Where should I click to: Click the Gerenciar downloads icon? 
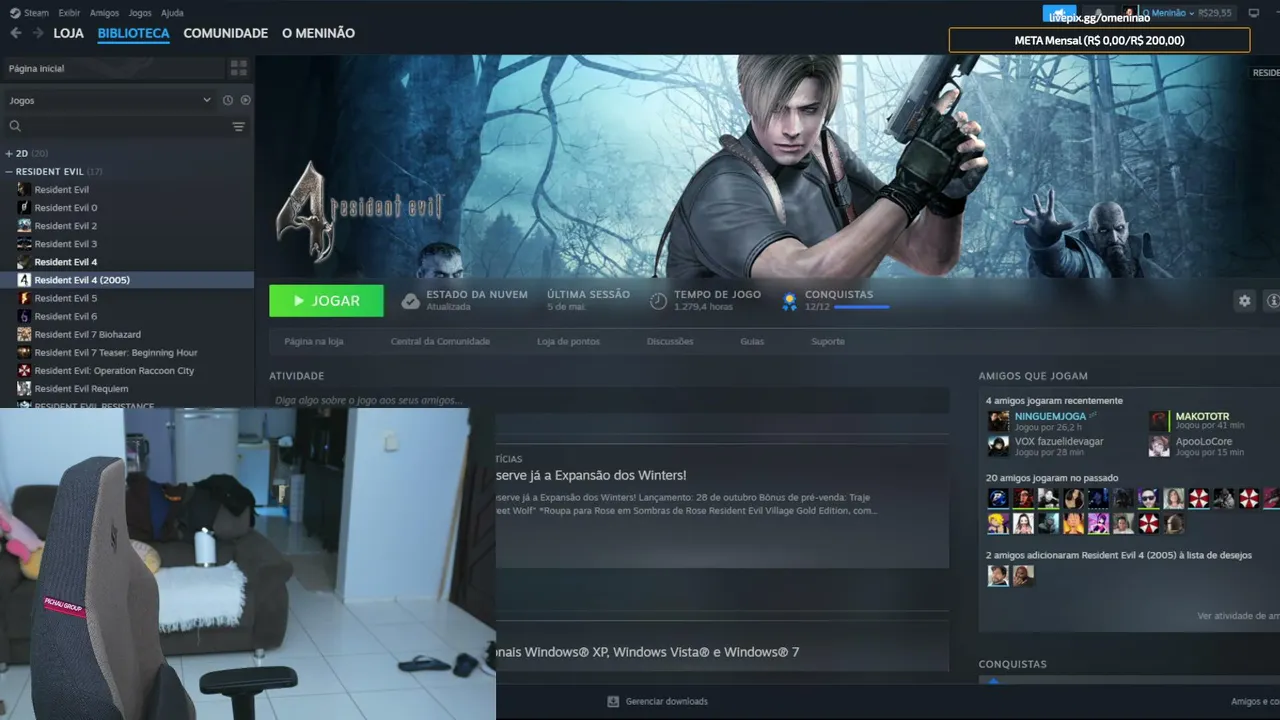pyautogui.click(x=613, y=701)
